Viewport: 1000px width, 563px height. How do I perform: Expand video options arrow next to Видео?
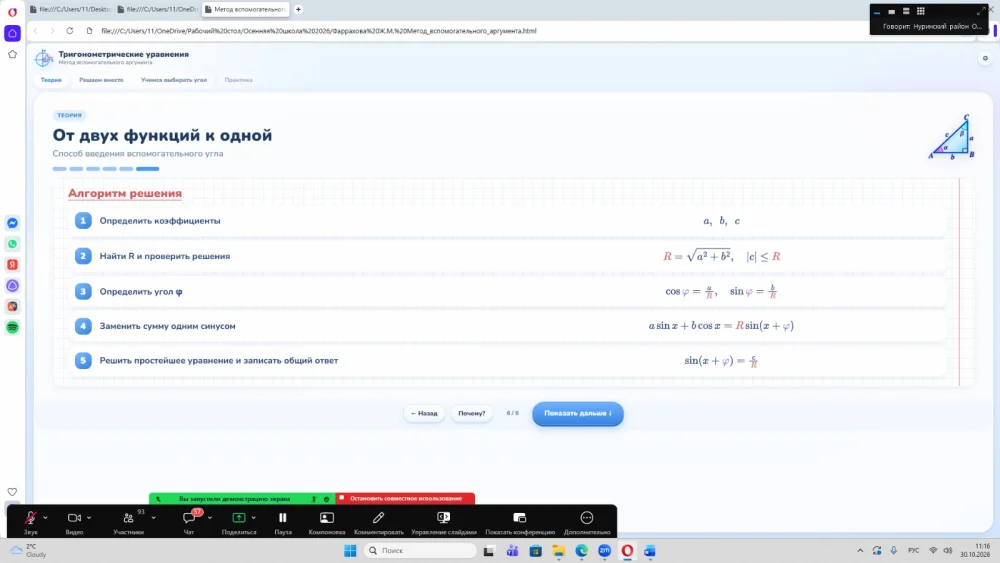(x=89, y=518)
